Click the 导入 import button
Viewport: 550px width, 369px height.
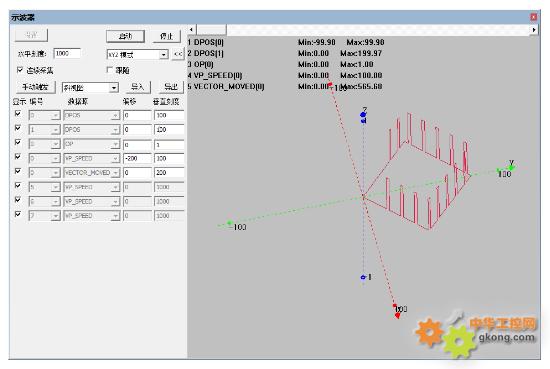tap(138, 87)
